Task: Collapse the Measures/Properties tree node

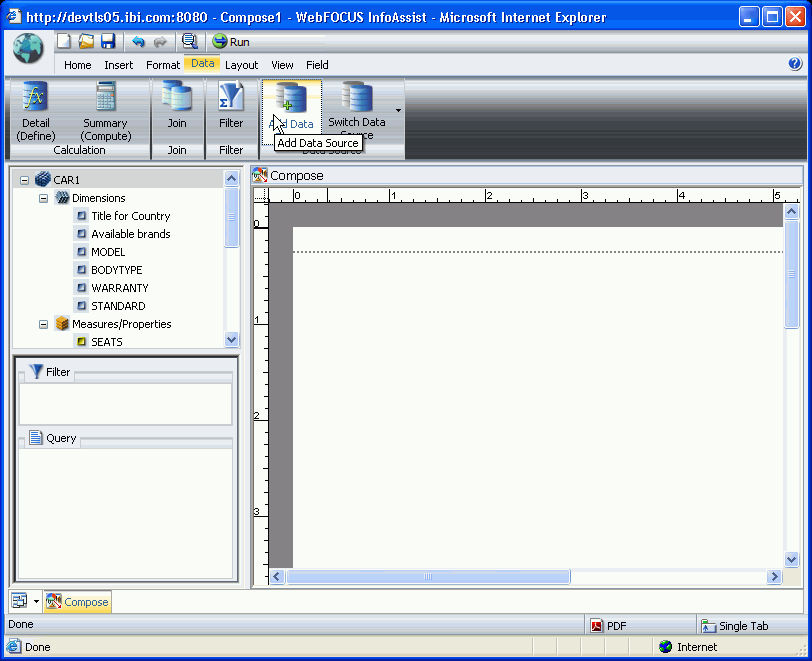Action: pyautogui.click(x=44, y=324)
